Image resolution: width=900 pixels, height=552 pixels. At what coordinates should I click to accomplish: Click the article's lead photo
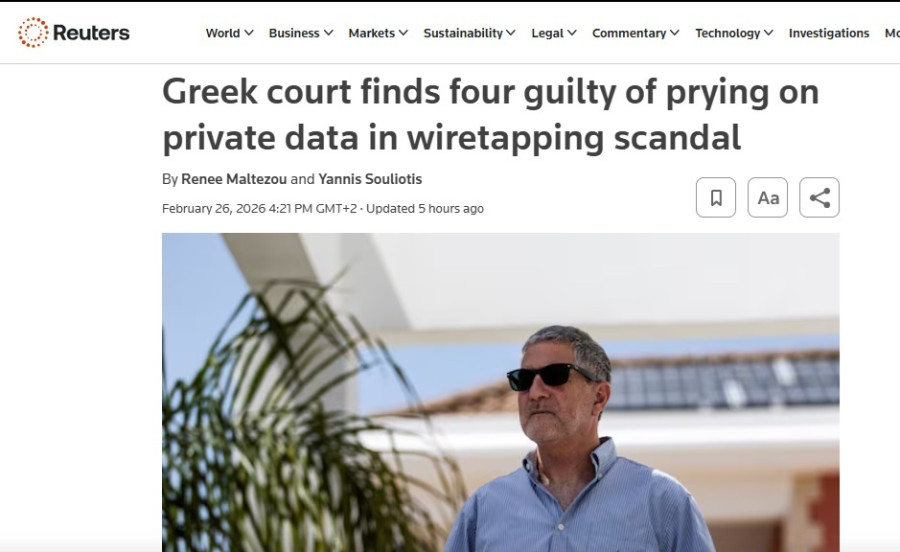coord(501,392)
